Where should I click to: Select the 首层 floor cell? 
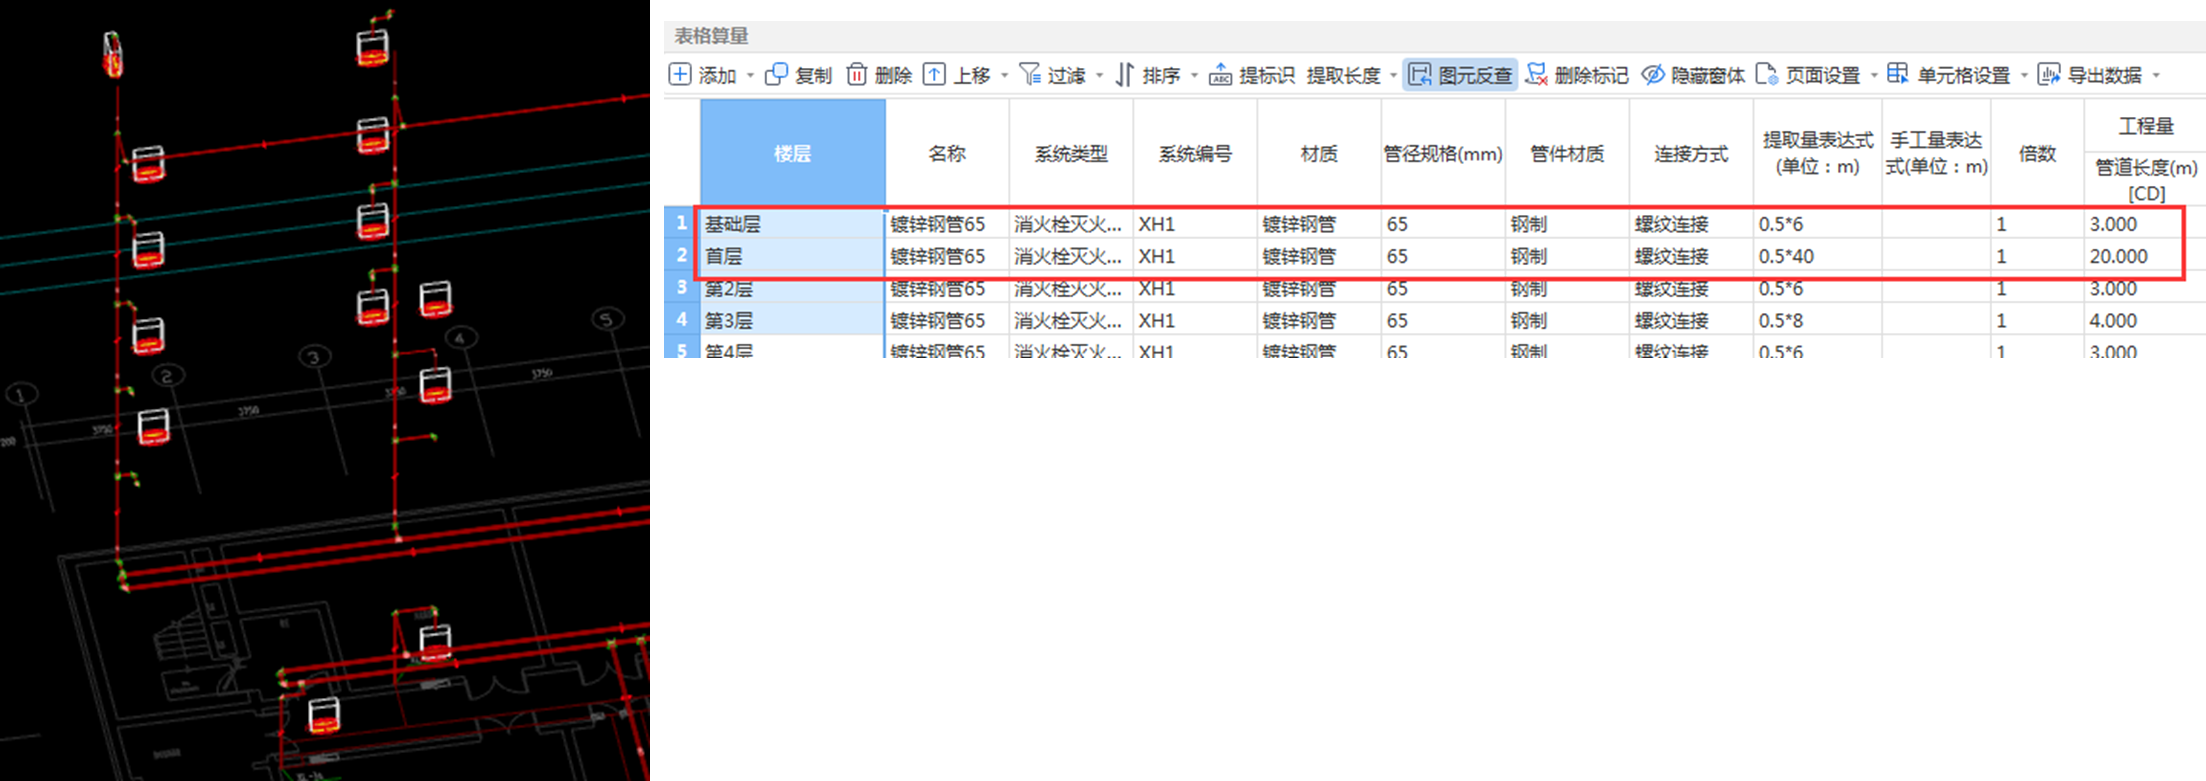click(792, 256)
